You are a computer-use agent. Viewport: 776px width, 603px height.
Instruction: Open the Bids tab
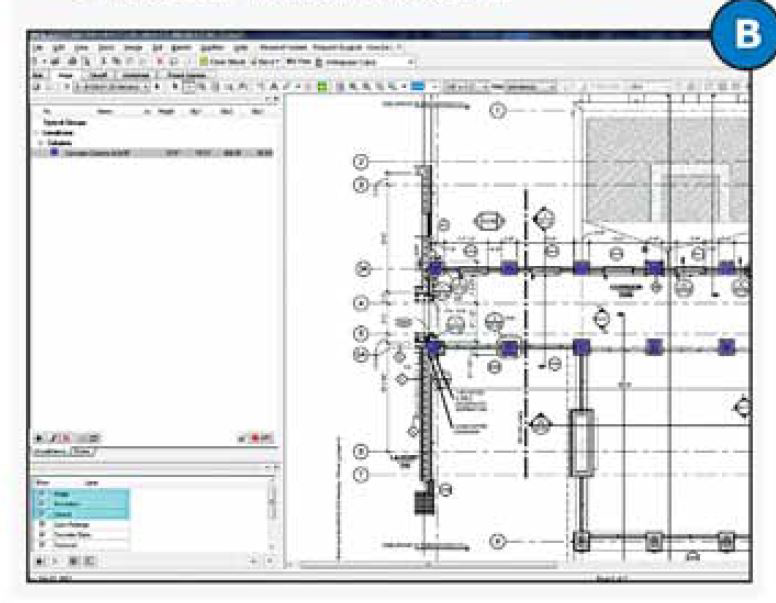[39, 75]
